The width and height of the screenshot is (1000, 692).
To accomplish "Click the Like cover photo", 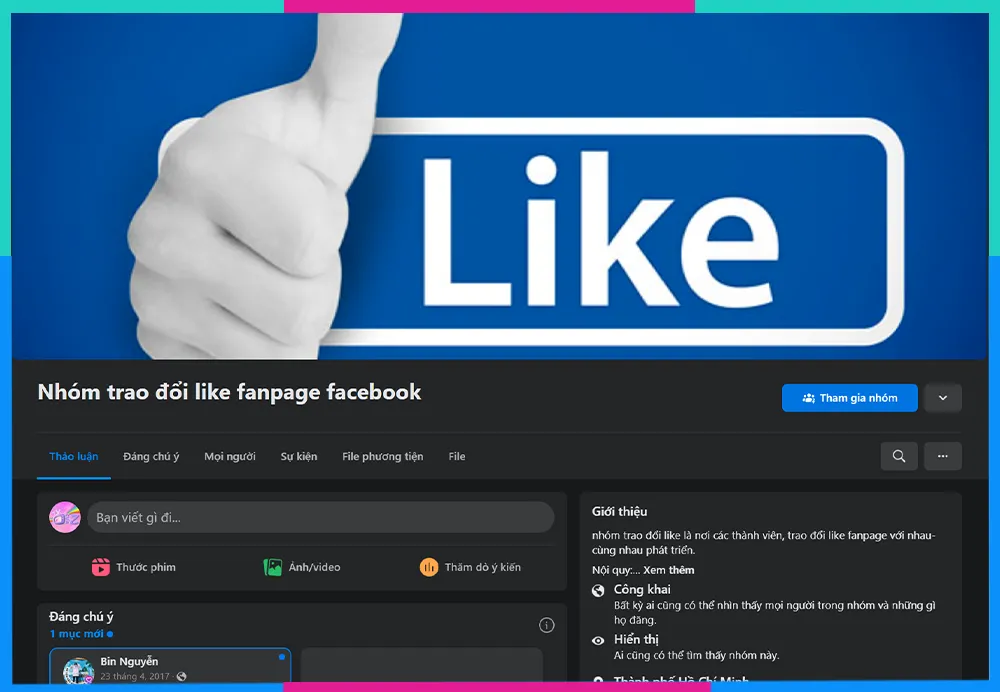I will pyautogui.click(x=500, y=186).
